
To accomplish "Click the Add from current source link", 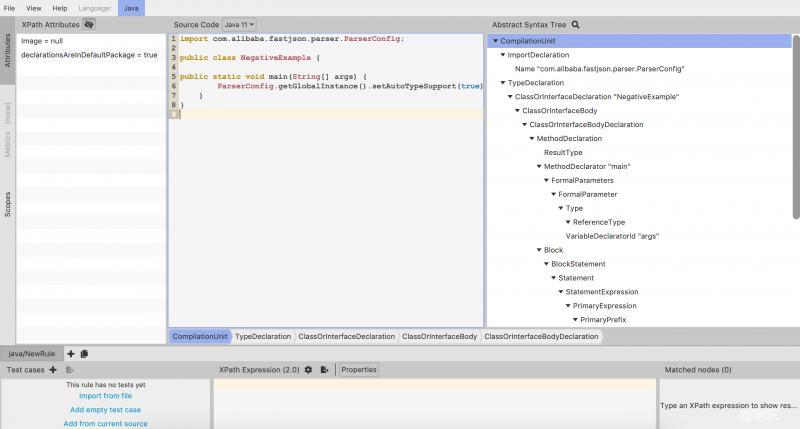I will pyautogui.click(x=106, y=423).
